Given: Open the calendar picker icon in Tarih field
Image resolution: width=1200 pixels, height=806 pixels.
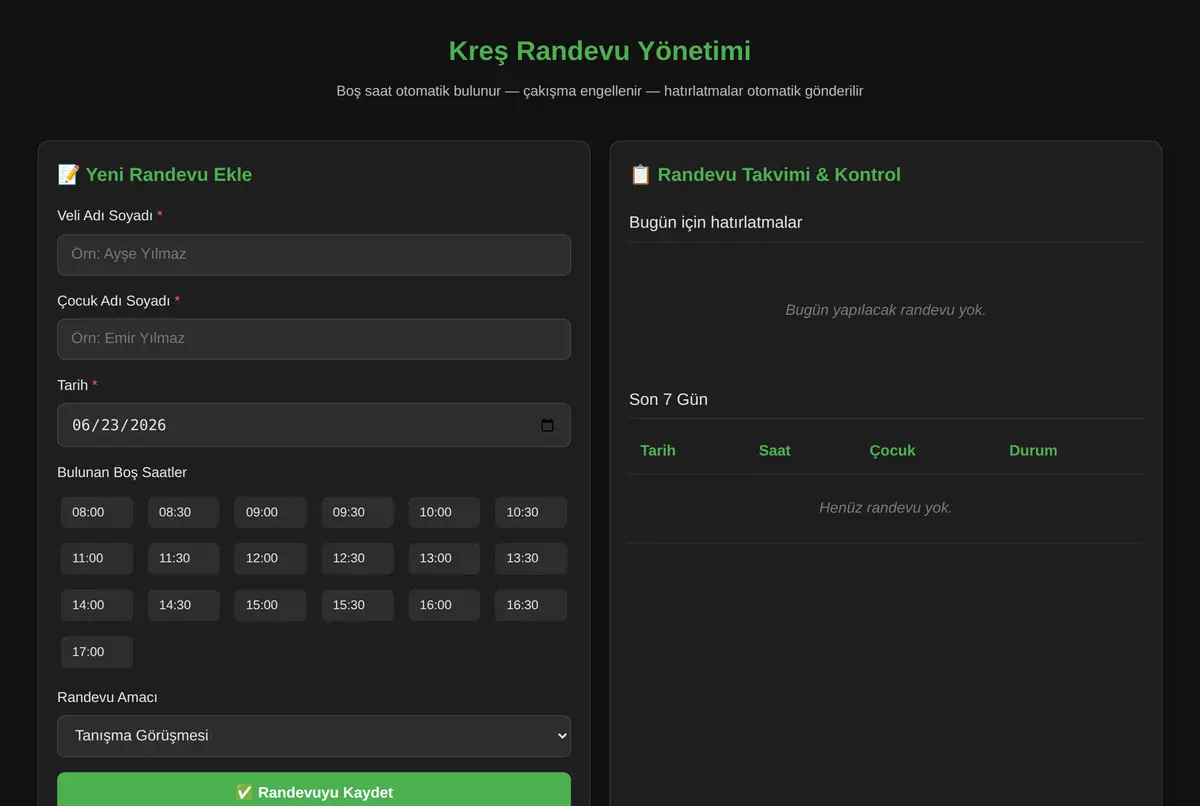Looking at the screenshot, I should coord(547,425).
